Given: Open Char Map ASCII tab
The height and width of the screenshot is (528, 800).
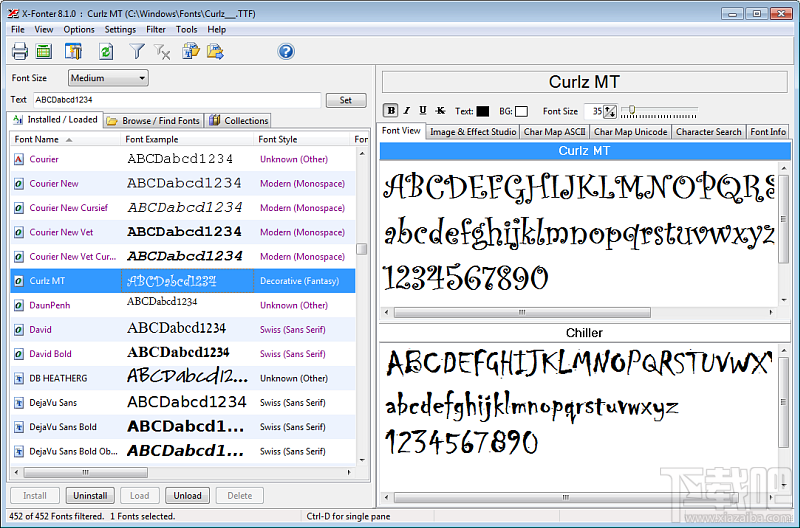Looking at the screenshot, I should pos(555,132).
